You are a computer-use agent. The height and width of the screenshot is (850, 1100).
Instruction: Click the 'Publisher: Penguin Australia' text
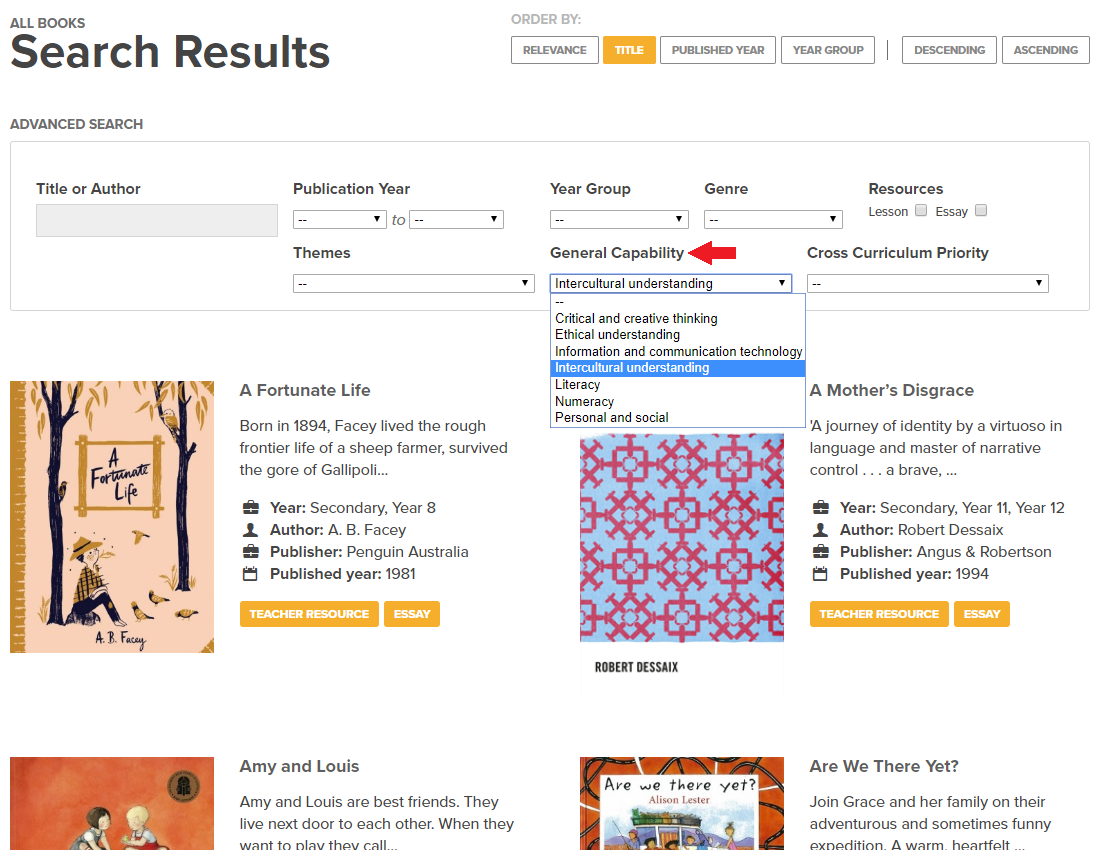tap(369, 552)
